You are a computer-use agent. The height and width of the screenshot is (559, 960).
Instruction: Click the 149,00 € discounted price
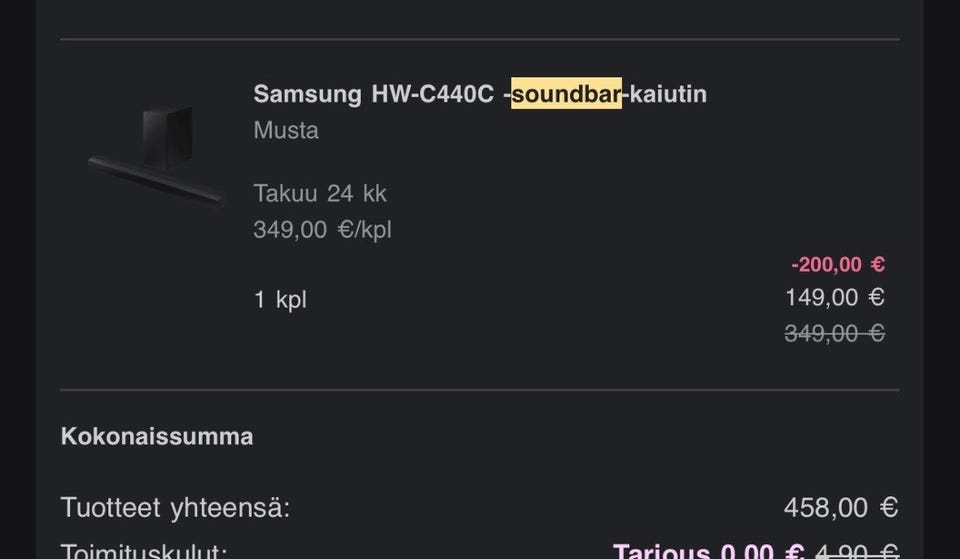click(x=834, y=297)
